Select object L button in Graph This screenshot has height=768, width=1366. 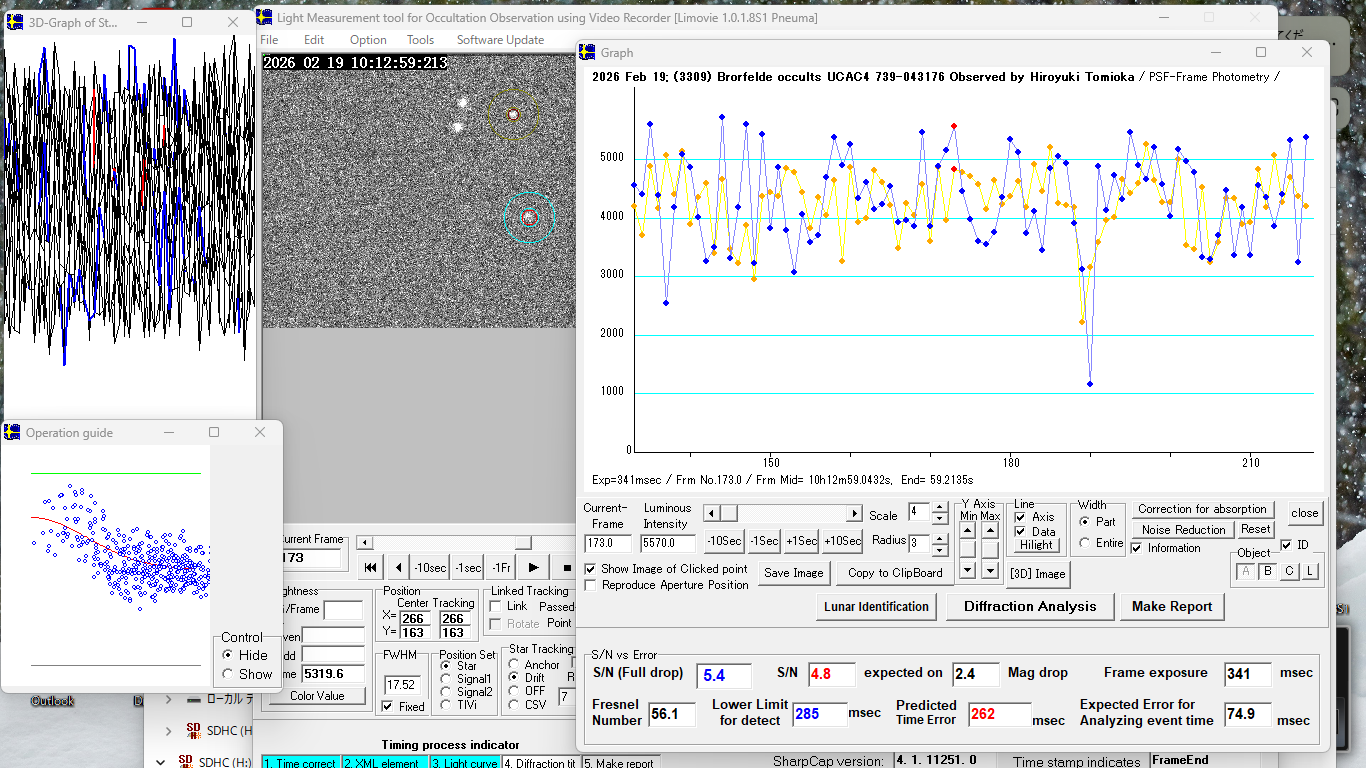pos(1310,571)
